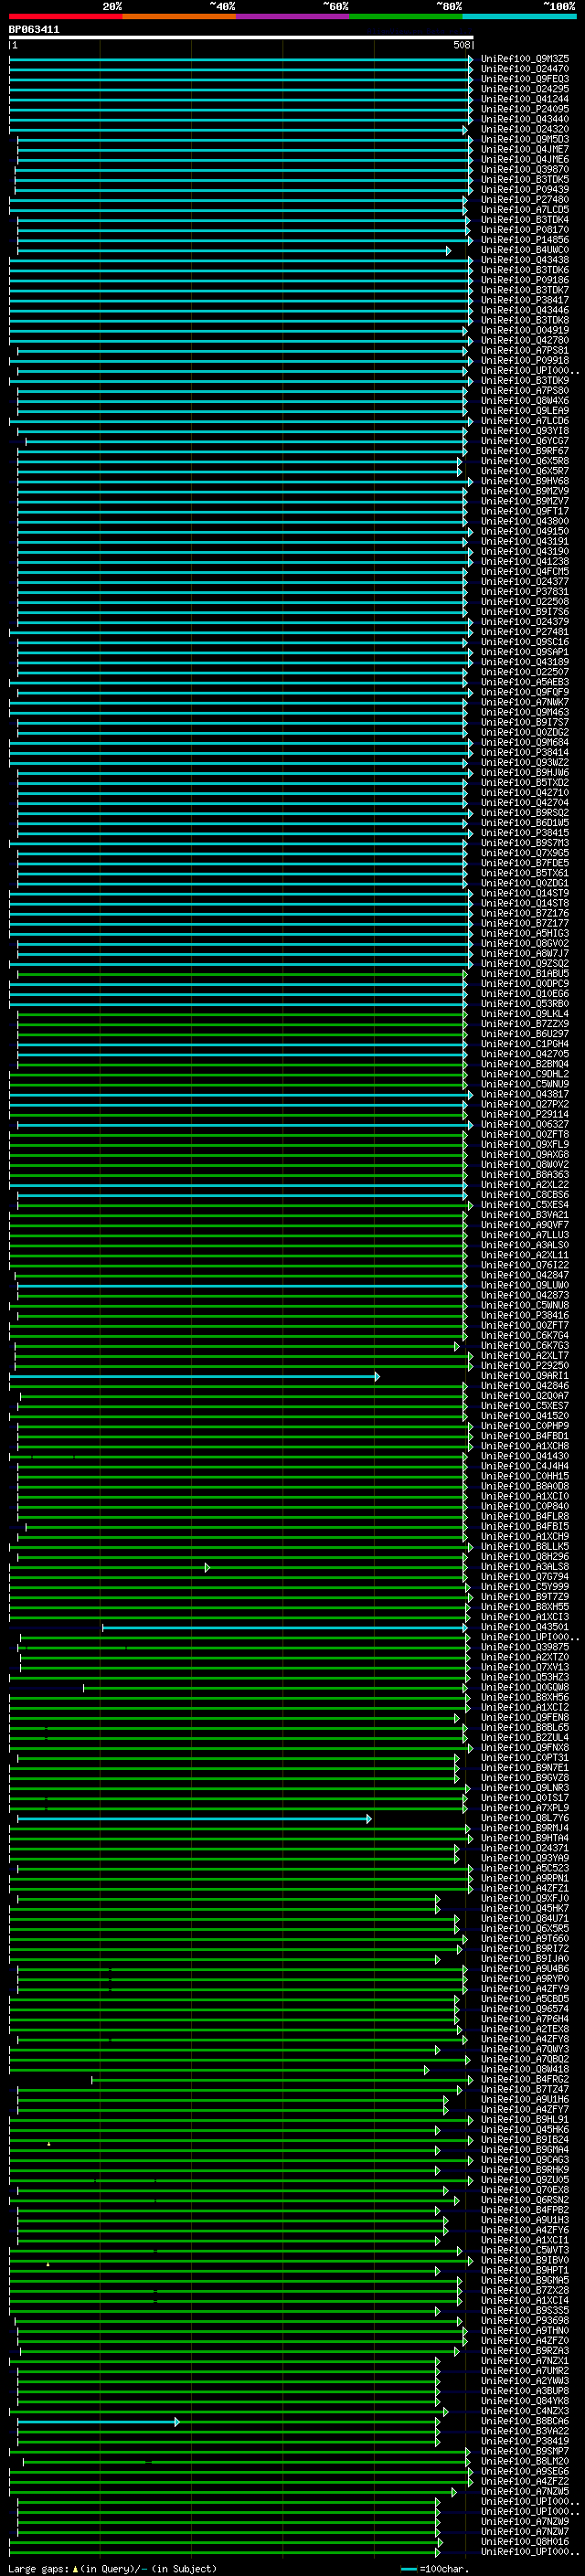
Task: Select hit label UniRef100_B8BCA6
Action: click(x=525, y=2421)
